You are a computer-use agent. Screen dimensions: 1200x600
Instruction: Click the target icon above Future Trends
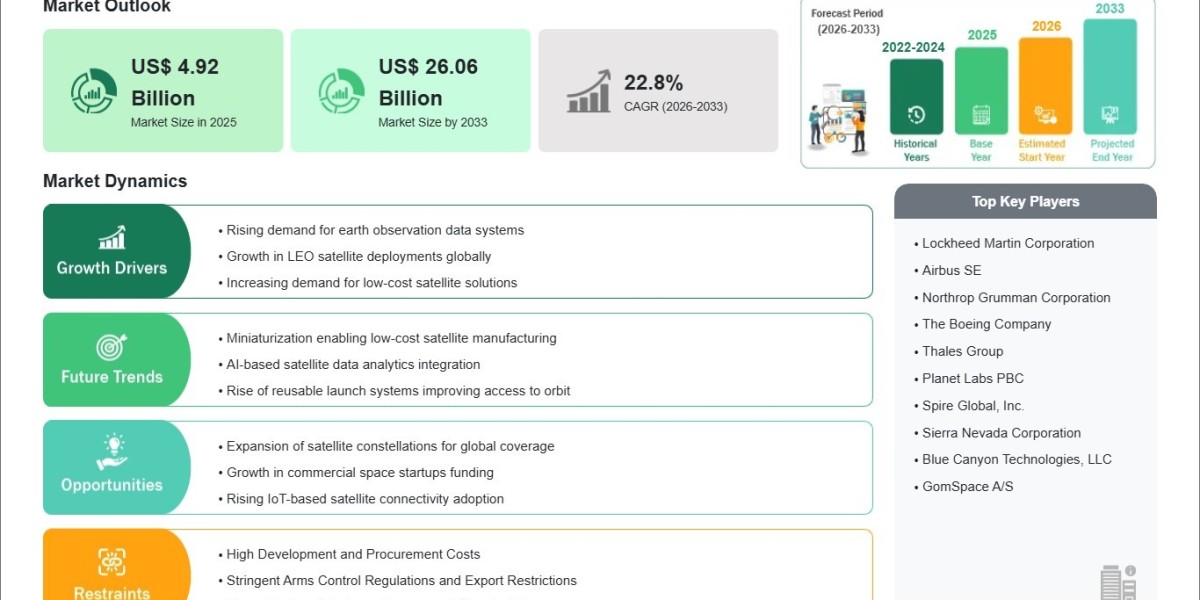tap(112, 347)
